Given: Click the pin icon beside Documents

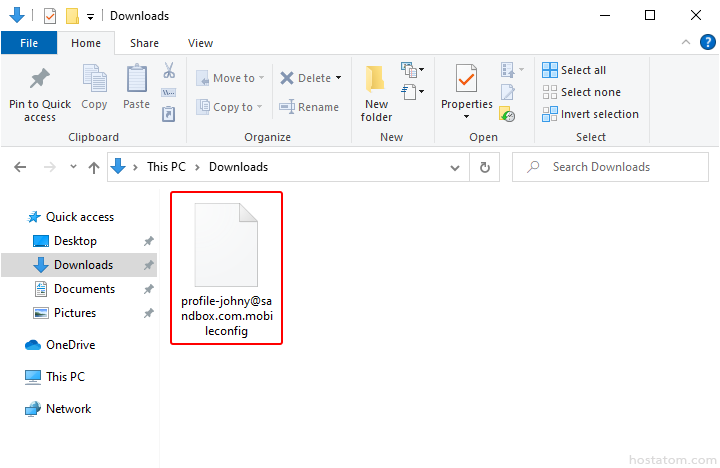Looking at the screenshot, I should pyautogui.click(x=148, y=289).
